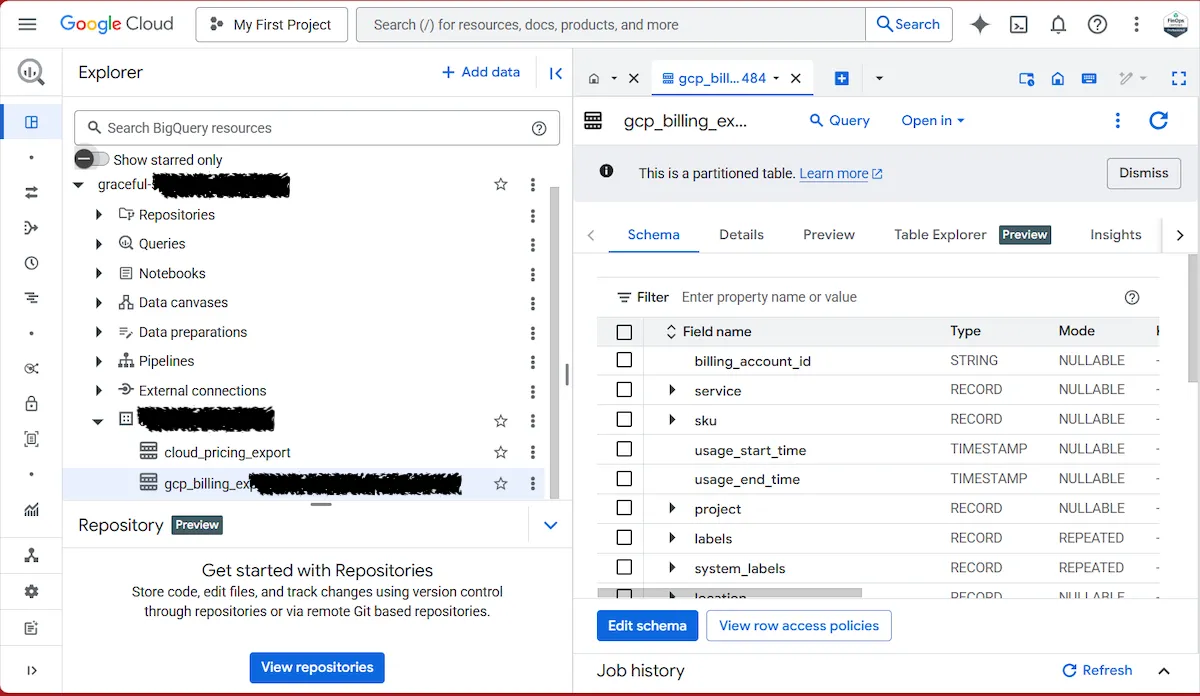Click the BigQuery logo in the sidebar
The height and width of the screenshot is (696, 1200).
coord(31,72)
